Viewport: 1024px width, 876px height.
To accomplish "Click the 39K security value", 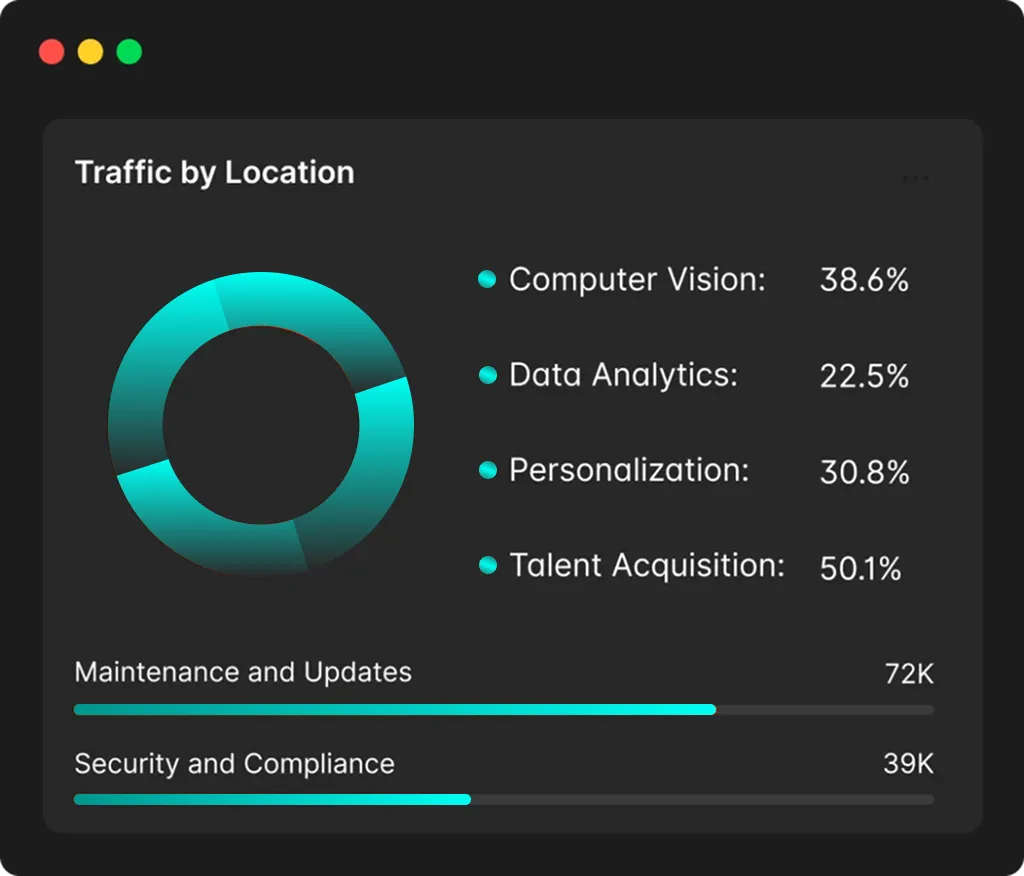I will (x=908, y=764).
